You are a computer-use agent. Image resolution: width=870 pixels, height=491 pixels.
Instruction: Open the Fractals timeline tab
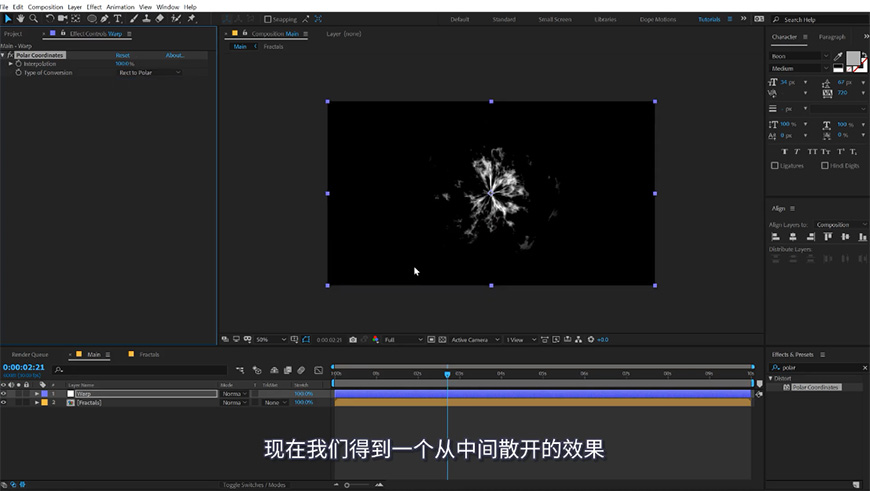149,354
